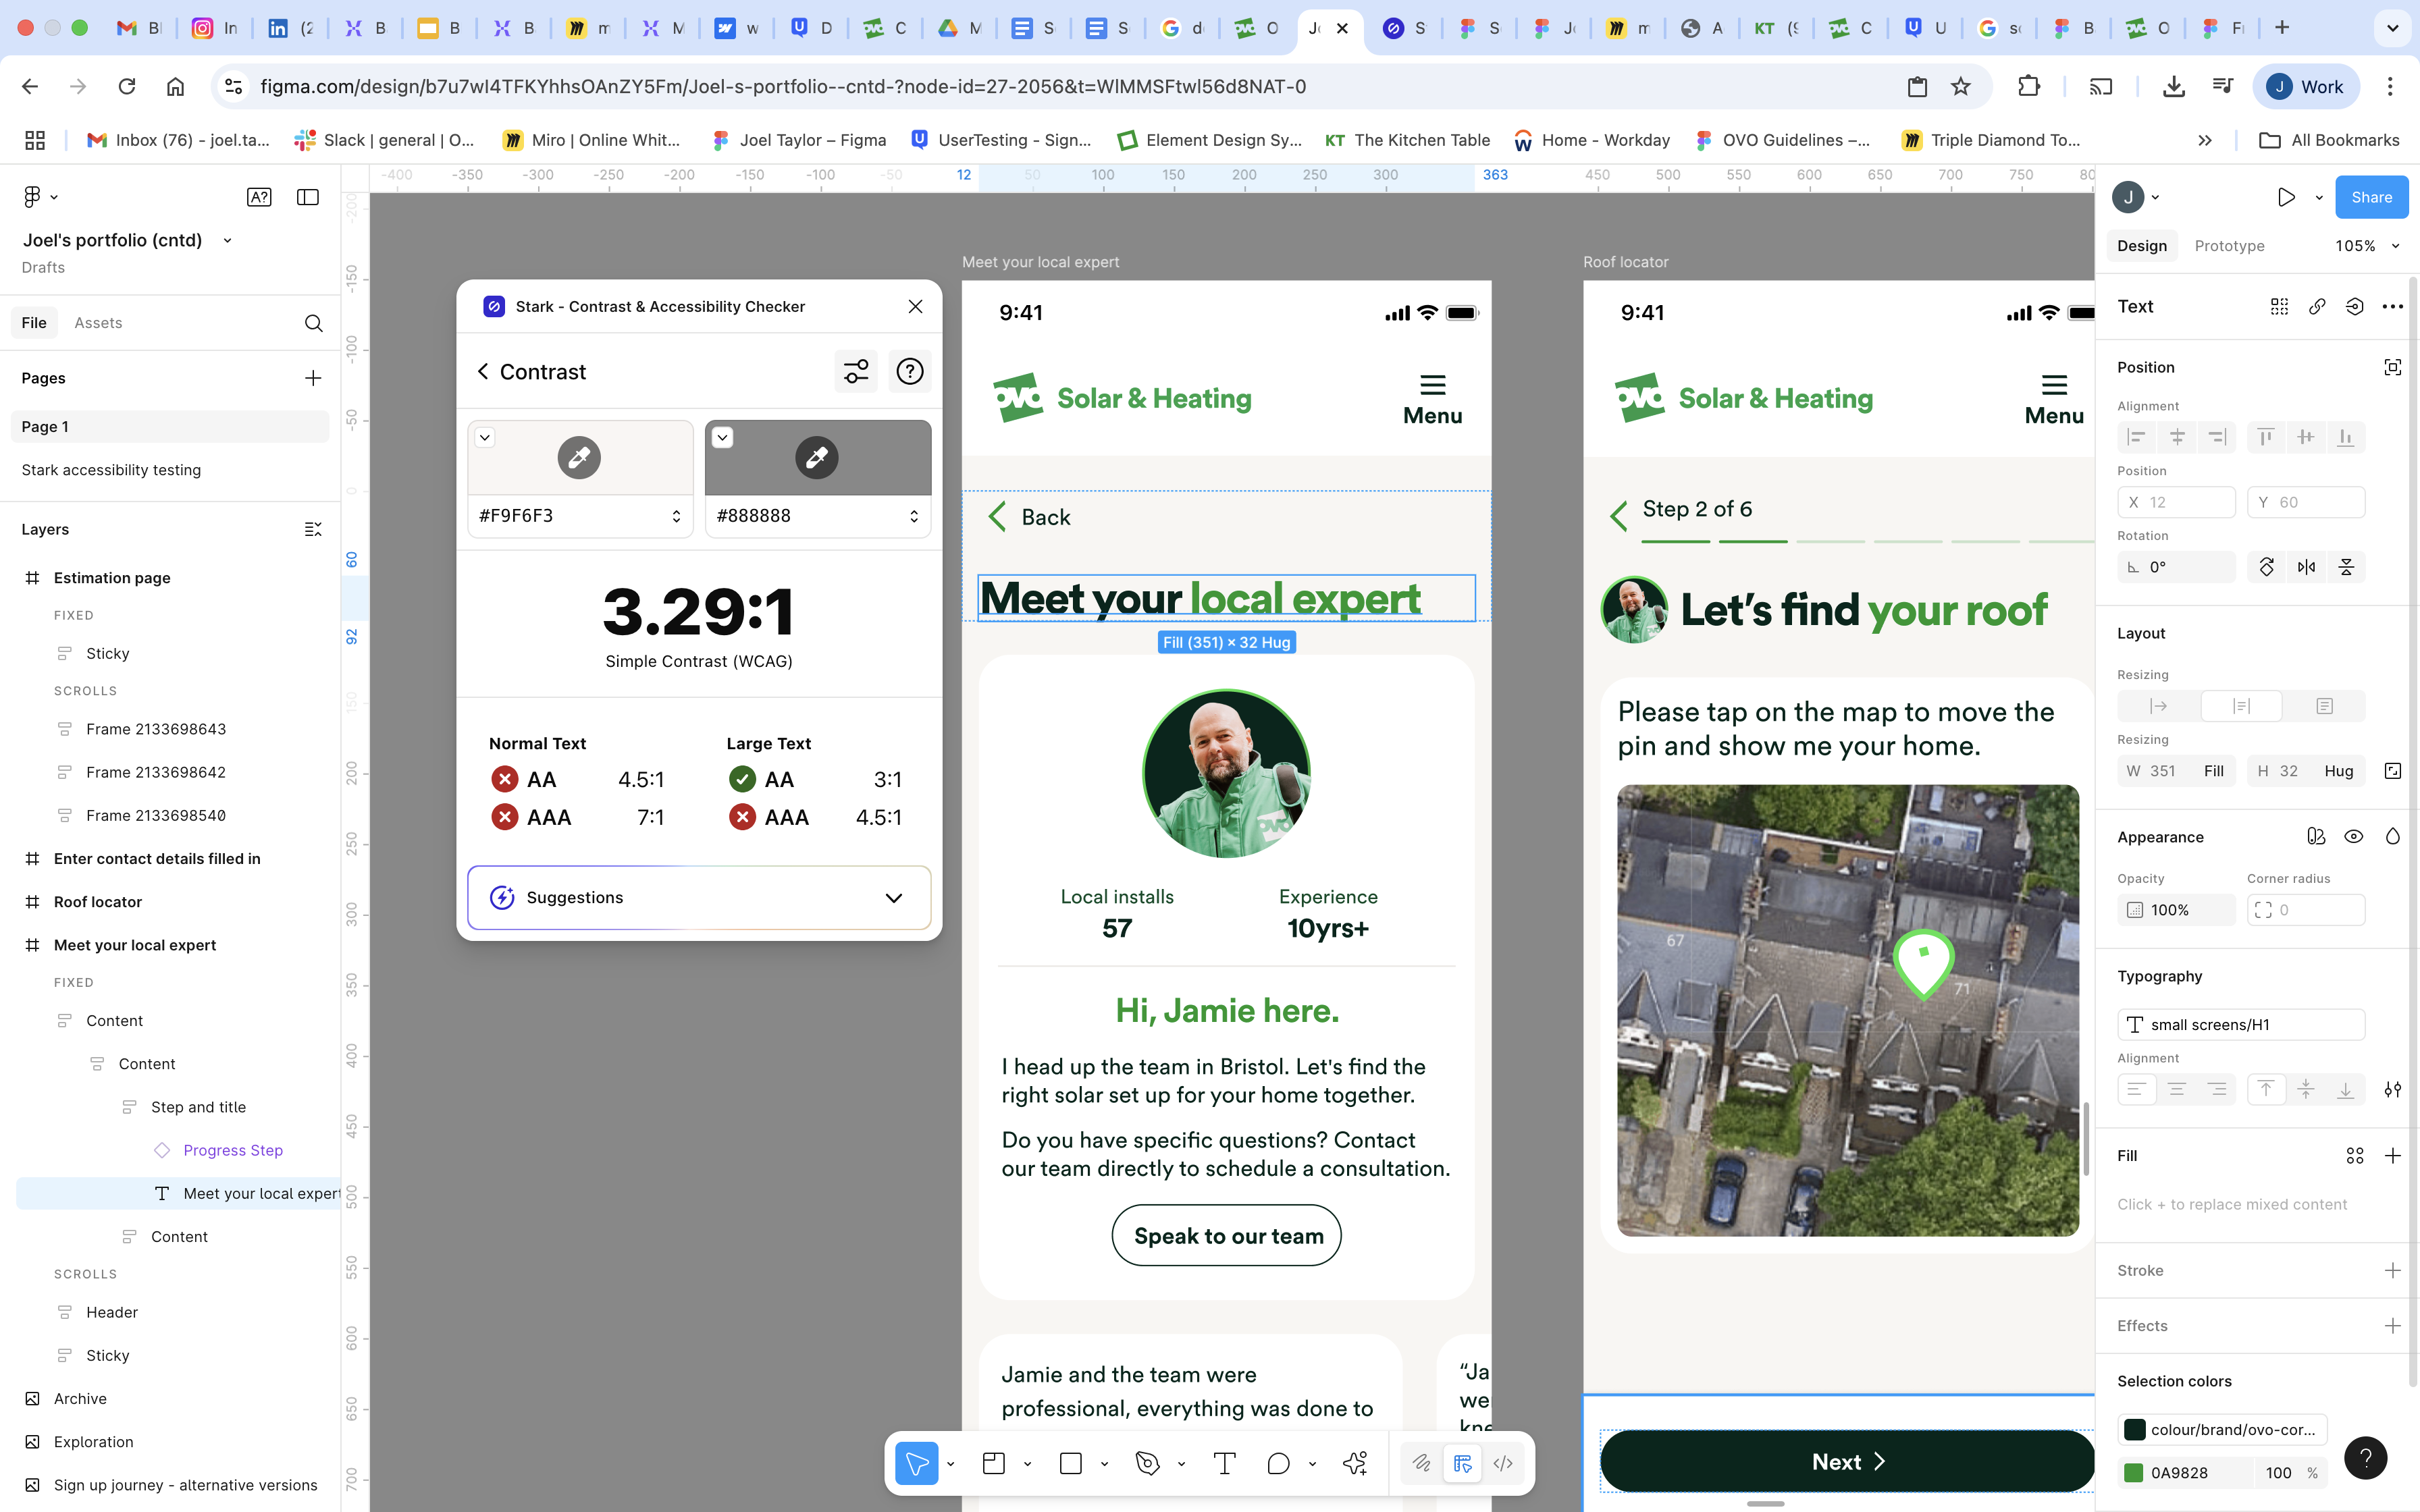
Task: Open Stark contrast settings sliders icon
Action: click(856, 372)
